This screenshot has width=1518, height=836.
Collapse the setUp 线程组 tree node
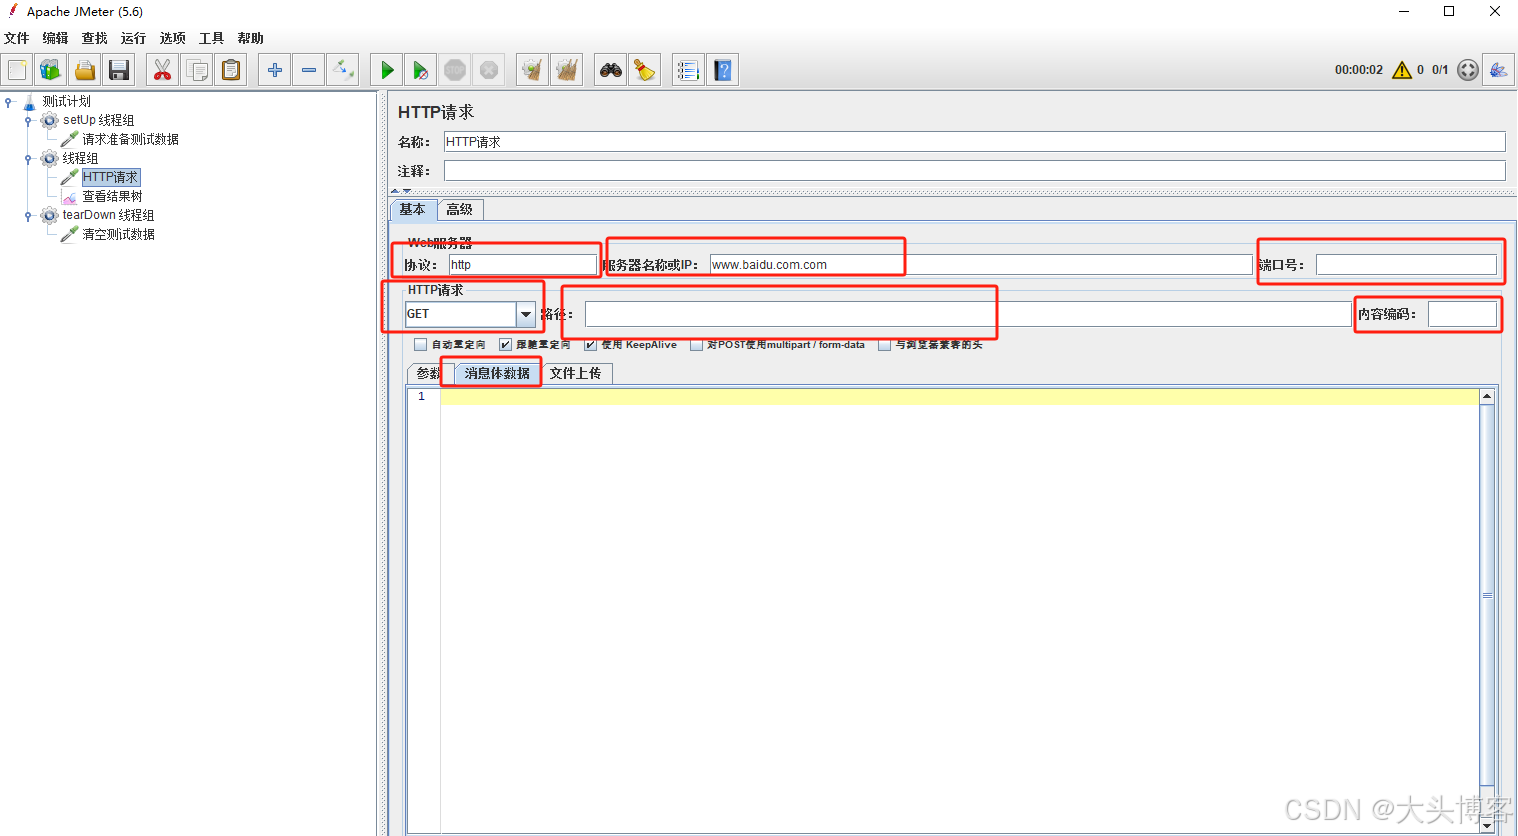(28, 120)
